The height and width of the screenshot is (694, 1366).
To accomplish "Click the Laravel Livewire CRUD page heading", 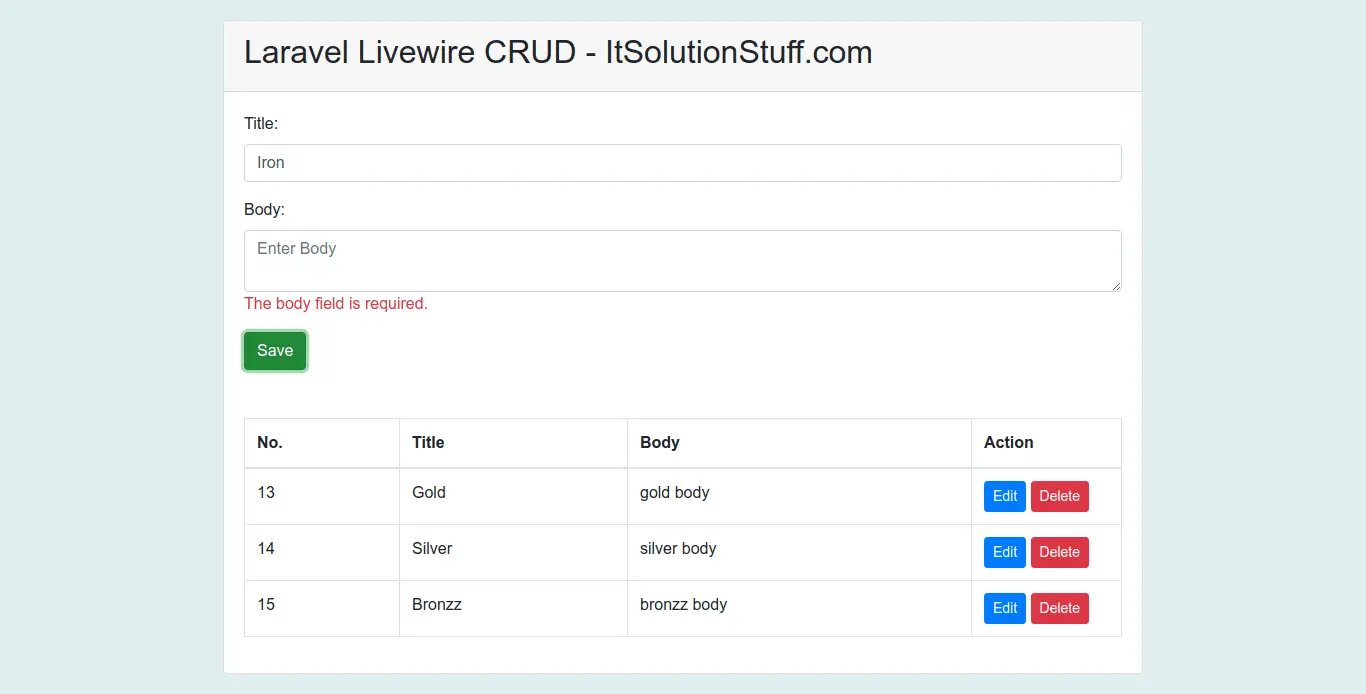I will coord(558,53).
